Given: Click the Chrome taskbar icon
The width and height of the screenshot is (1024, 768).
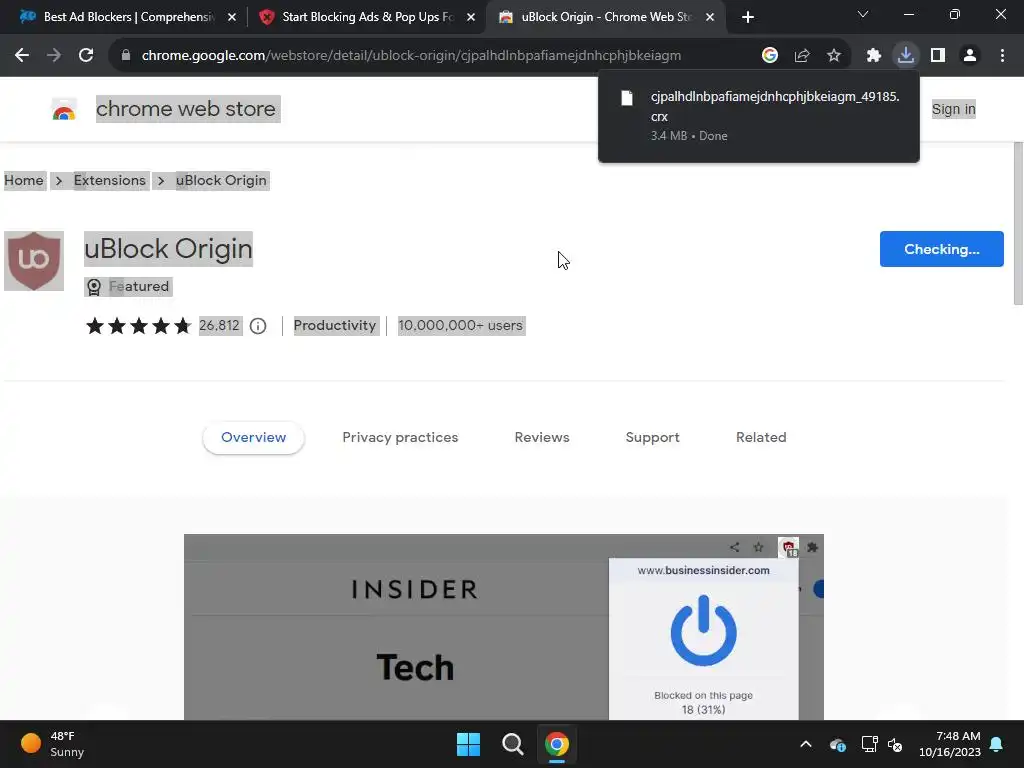Looking at the screenshot, I should coord(557,744).
